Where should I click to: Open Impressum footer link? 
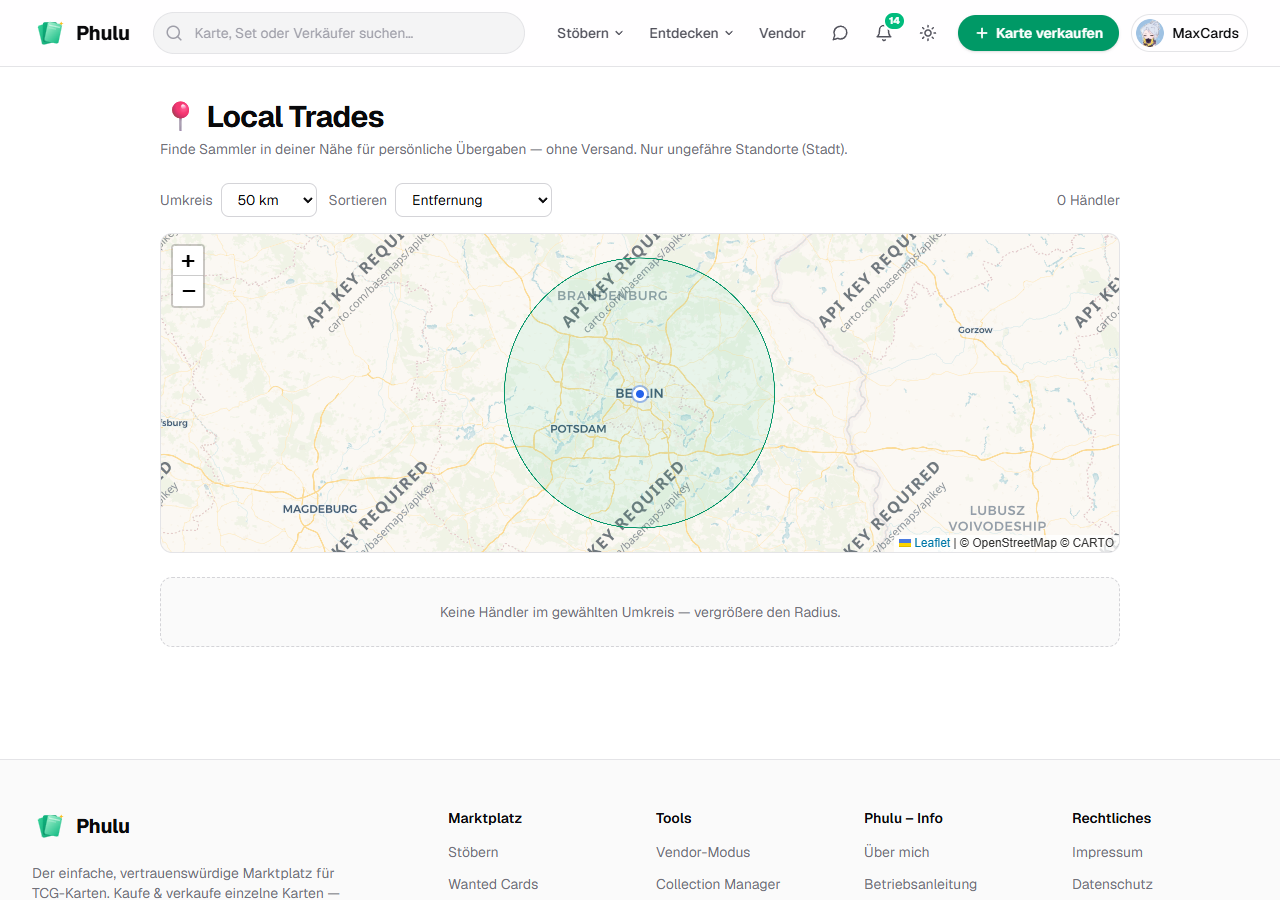pyautogui.click(x=1107, y=852)
